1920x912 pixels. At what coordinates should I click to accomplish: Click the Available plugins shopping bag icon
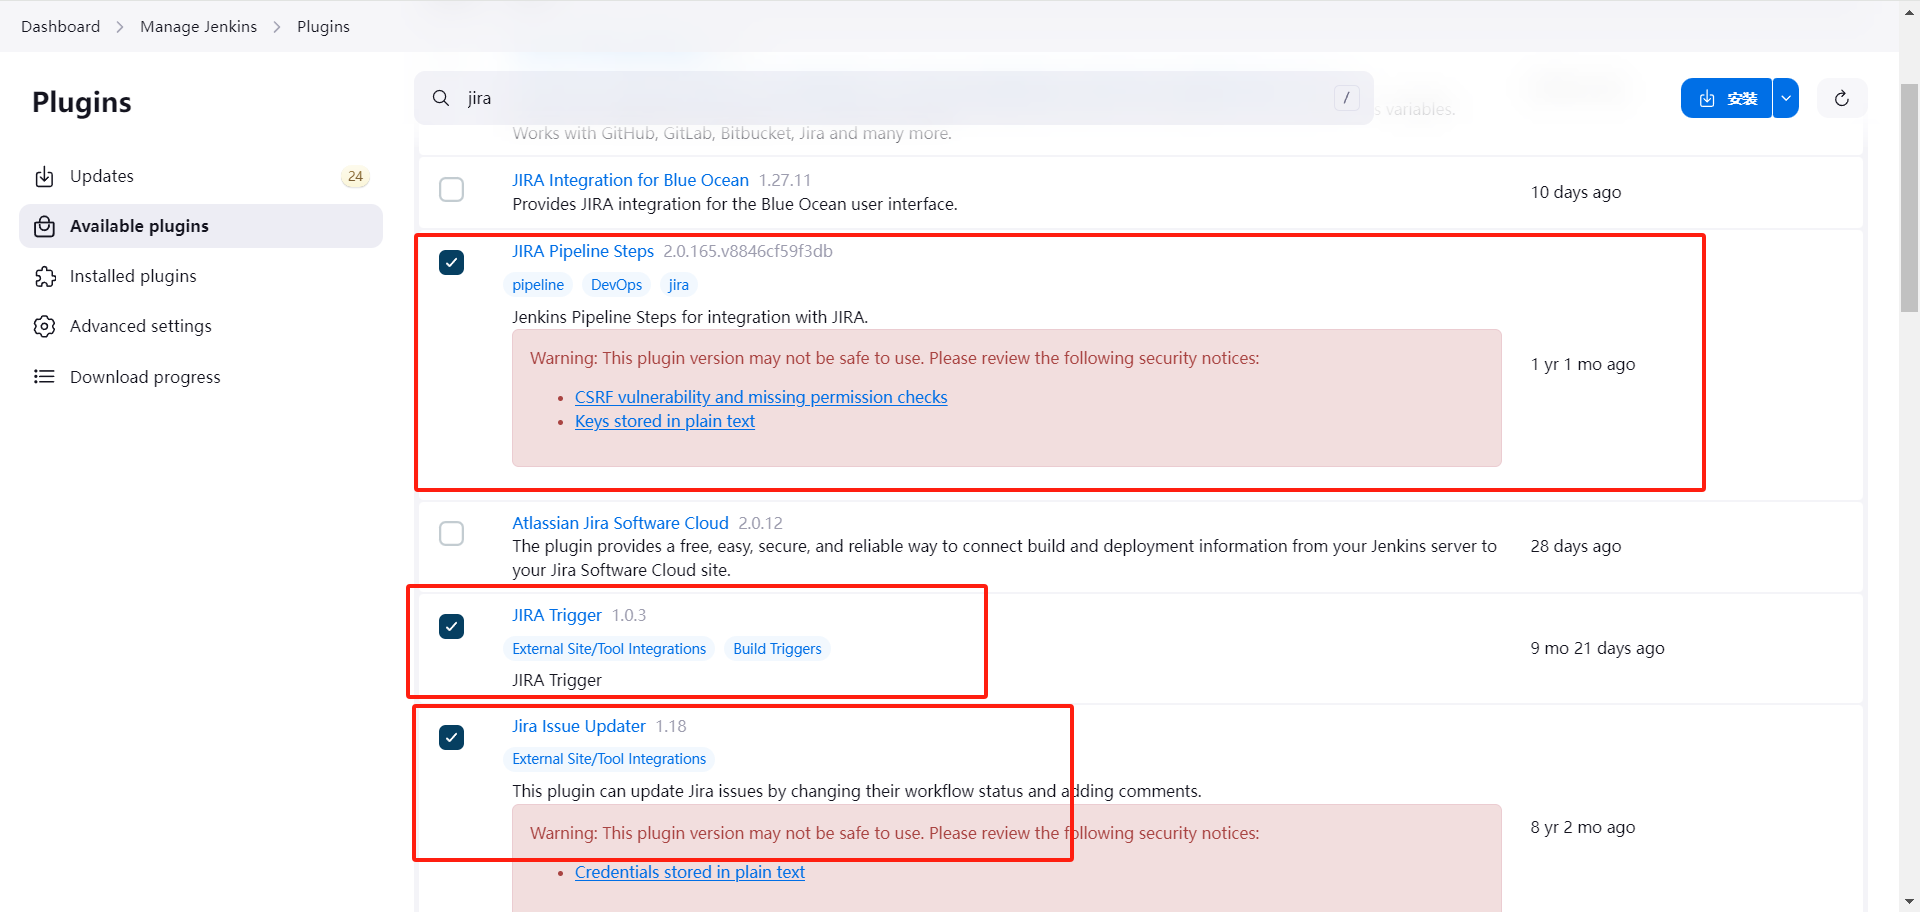coord(44,227)
